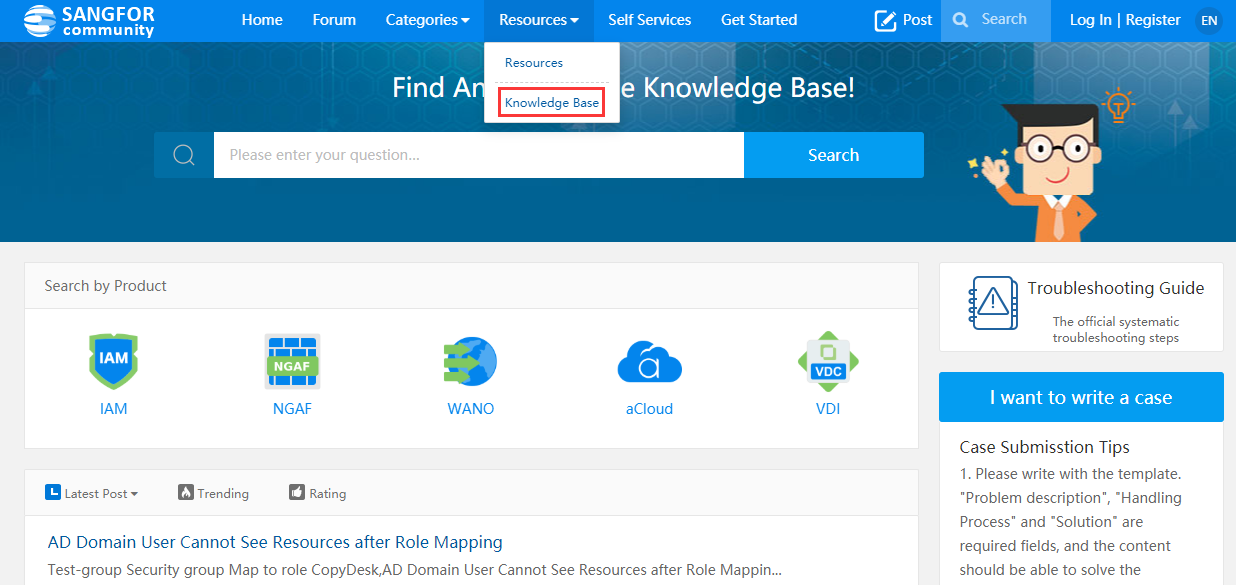Viewport: 1236px width, 585px height.
Task: Click the Register link
Action: click(x=1153, y=20)
